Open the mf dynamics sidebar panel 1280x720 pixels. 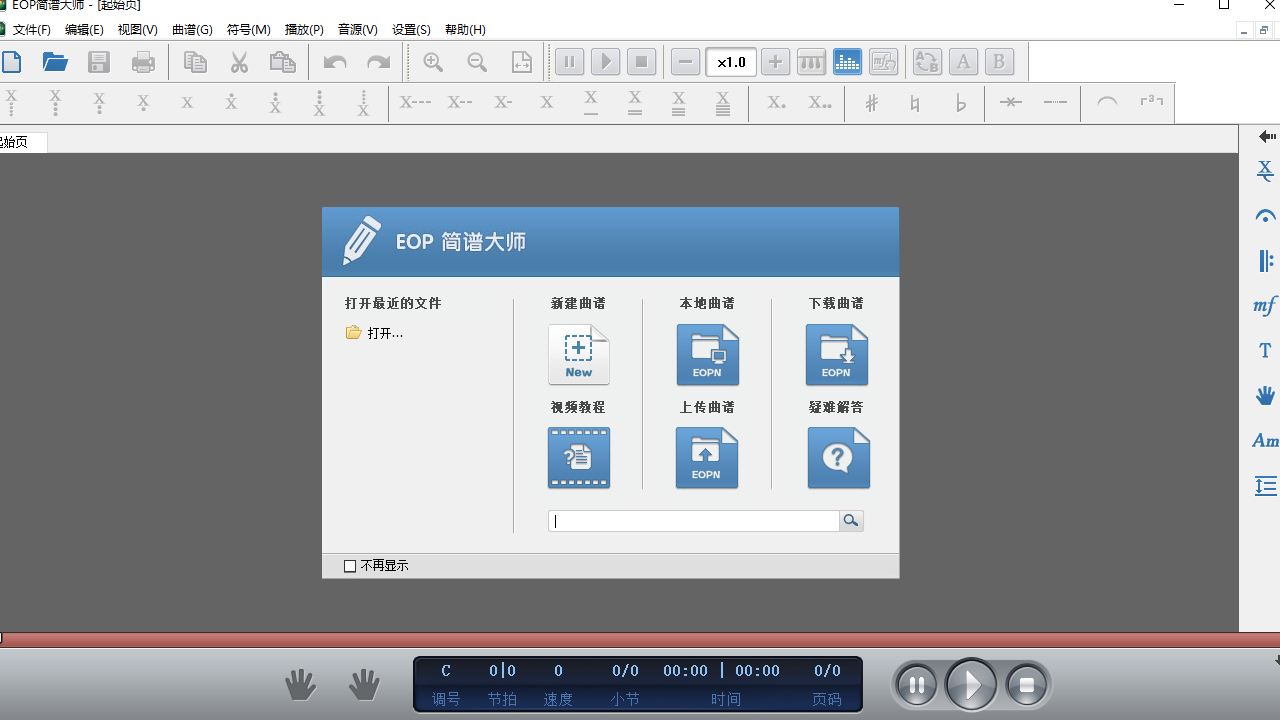tap(1265, 305)
